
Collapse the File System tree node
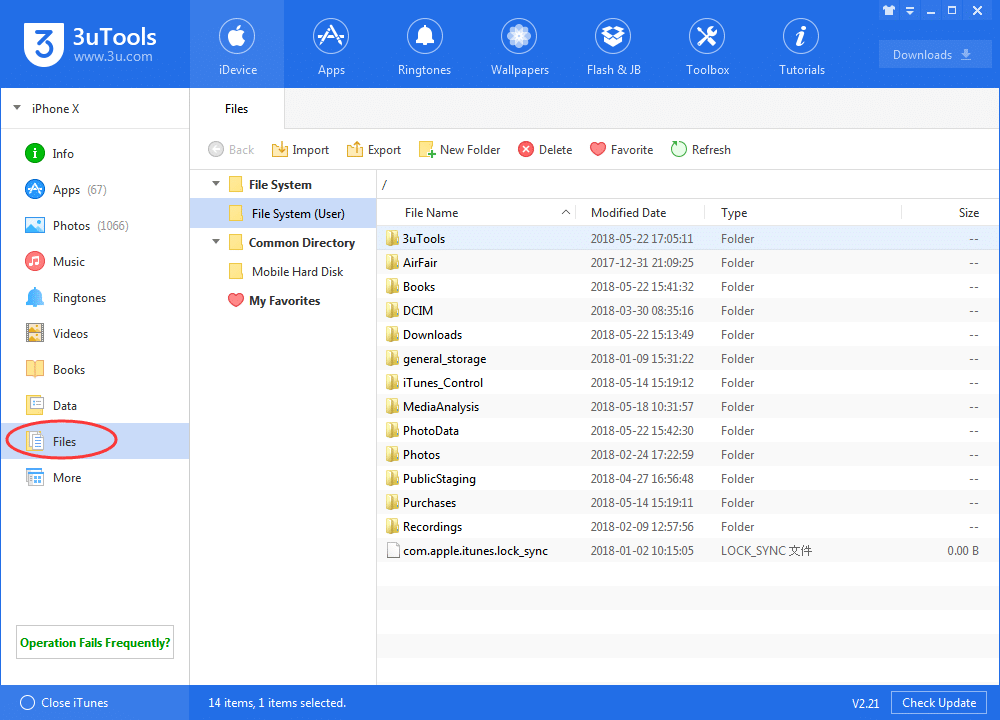pyautogui.click(x=216, y=184)
